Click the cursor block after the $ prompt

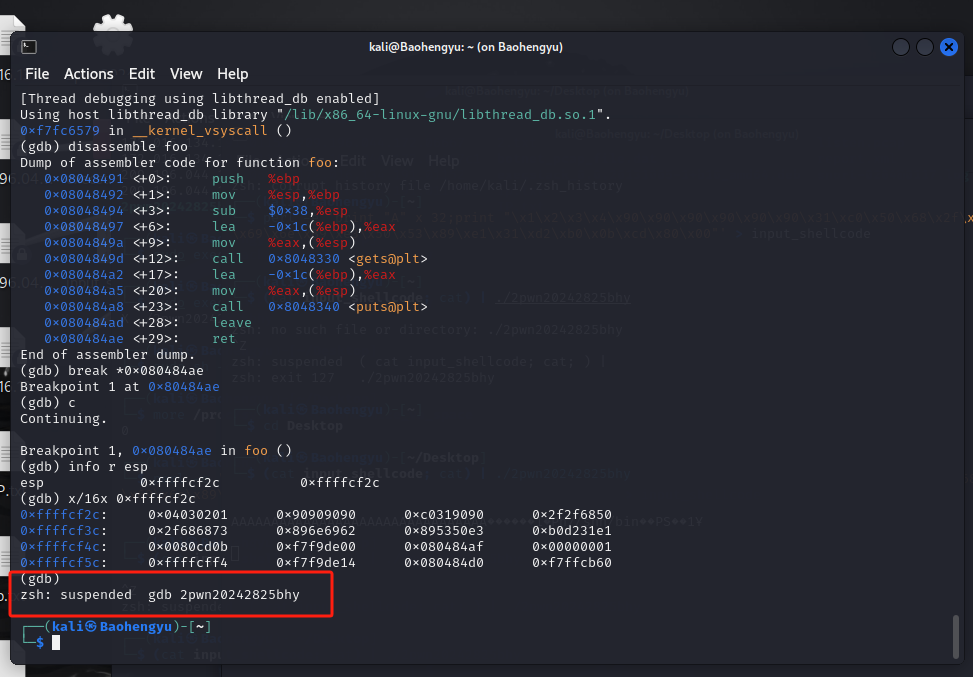tap(56, 642)
